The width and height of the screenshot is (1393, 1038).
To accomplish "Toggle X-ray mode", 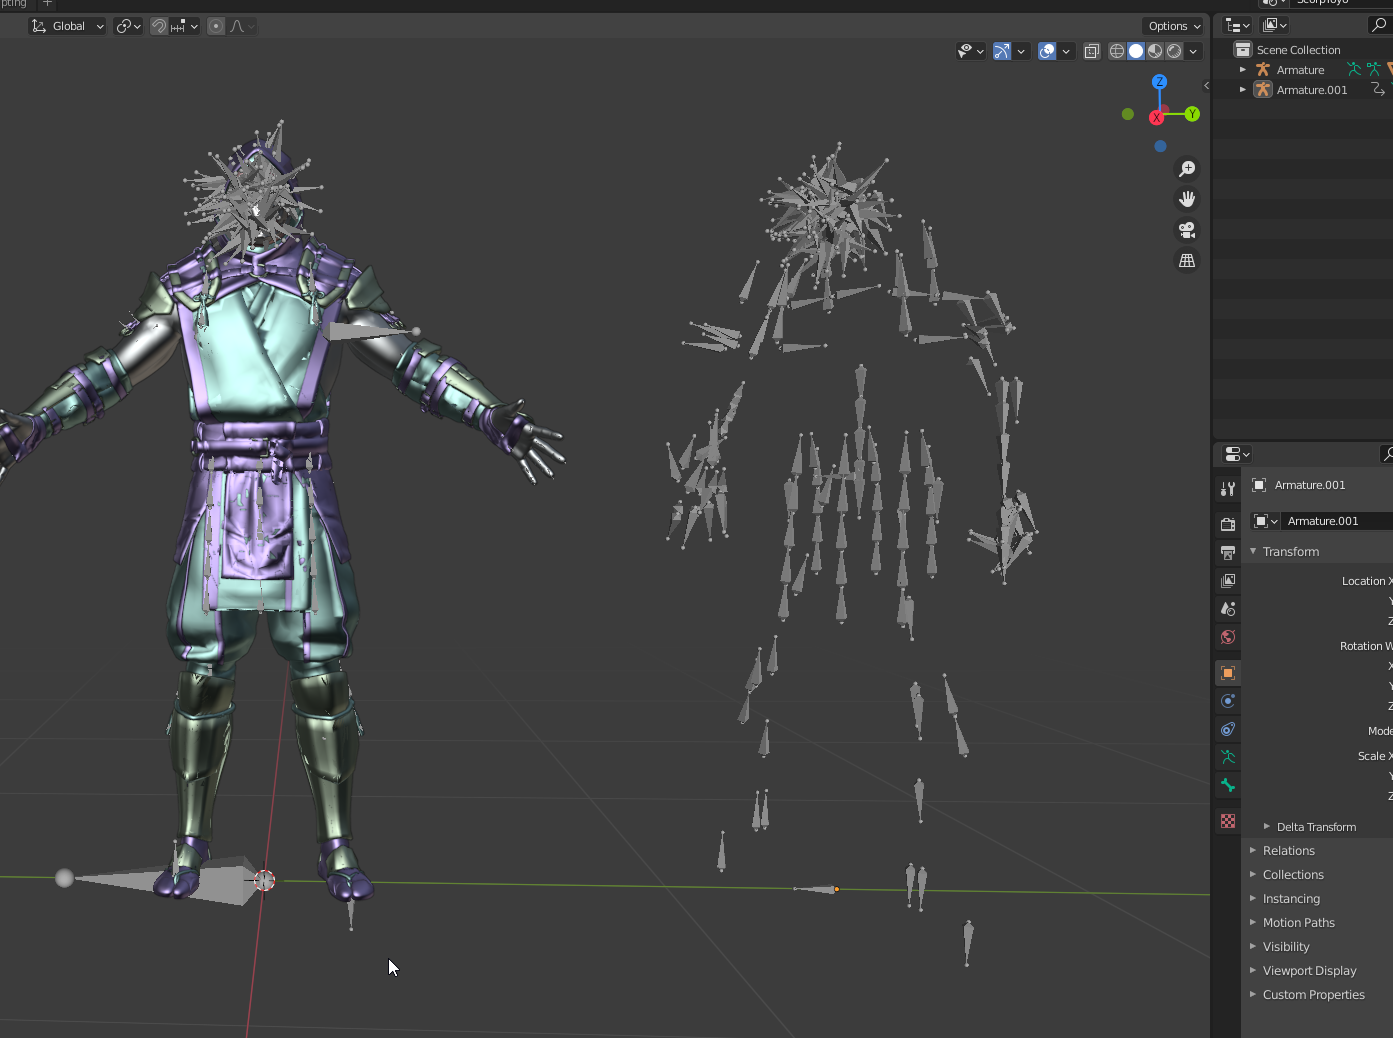I will 1092,51.
